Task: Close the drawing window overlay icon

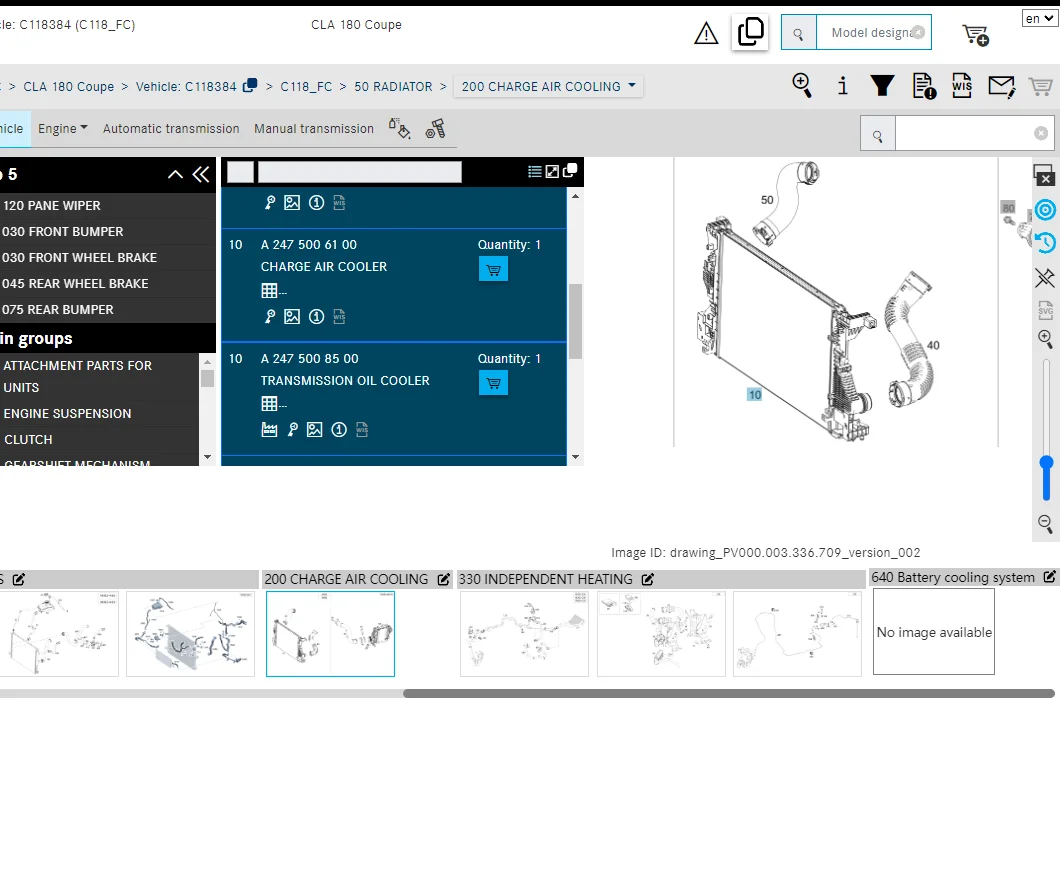Action: point(1044,174)
